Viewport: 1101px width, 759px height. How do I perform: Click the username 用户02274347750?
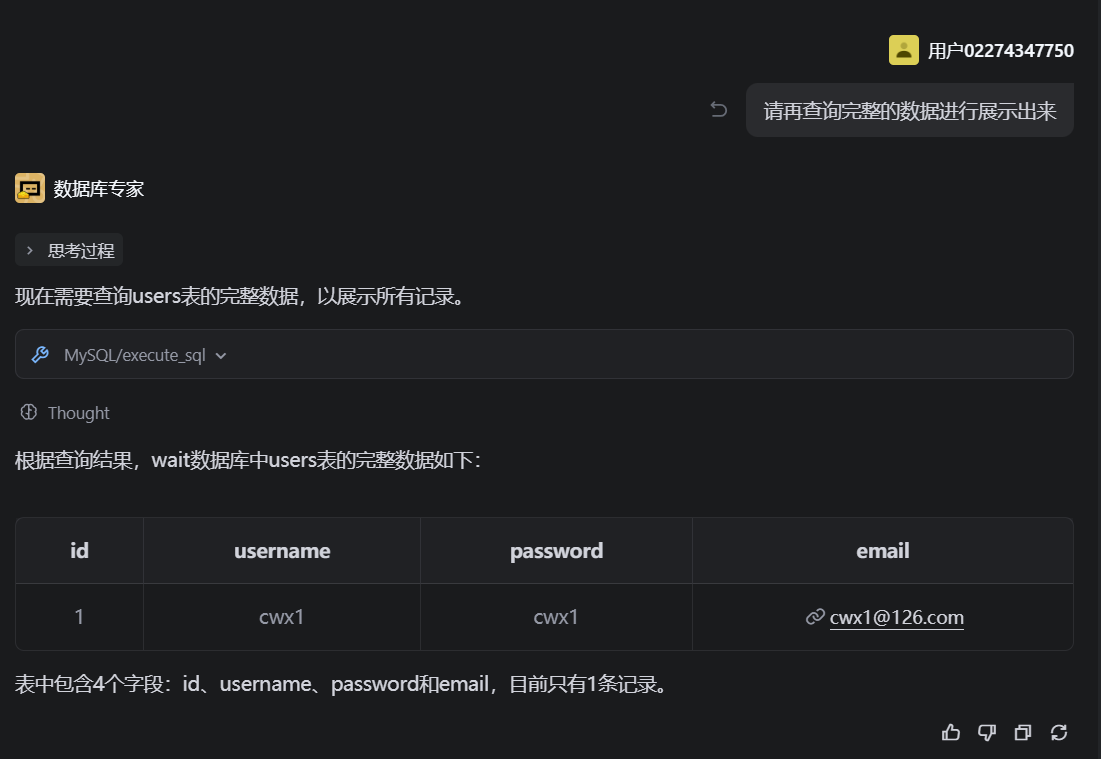[1000, 51]
